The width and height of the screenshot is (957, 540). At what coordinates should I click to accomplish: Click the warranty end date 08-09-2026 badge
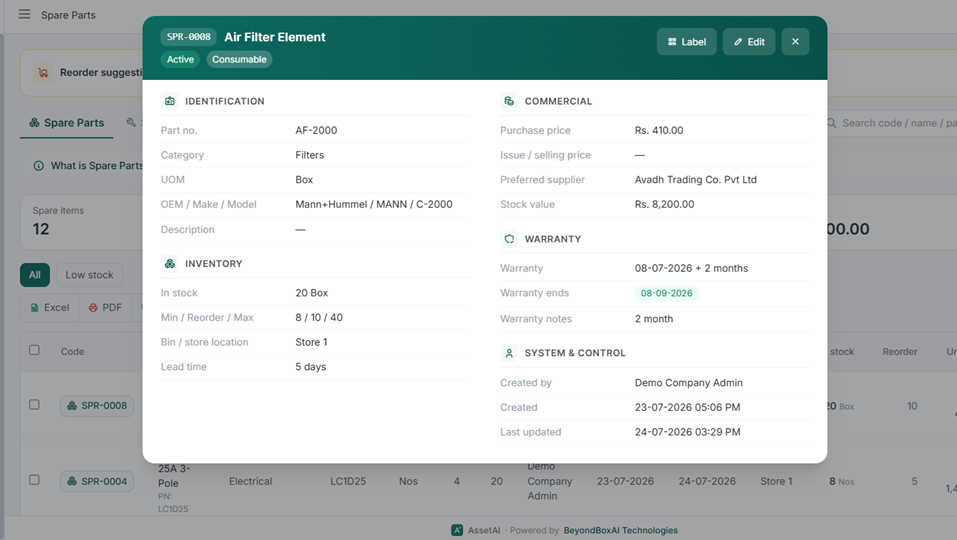click(666, 293)
